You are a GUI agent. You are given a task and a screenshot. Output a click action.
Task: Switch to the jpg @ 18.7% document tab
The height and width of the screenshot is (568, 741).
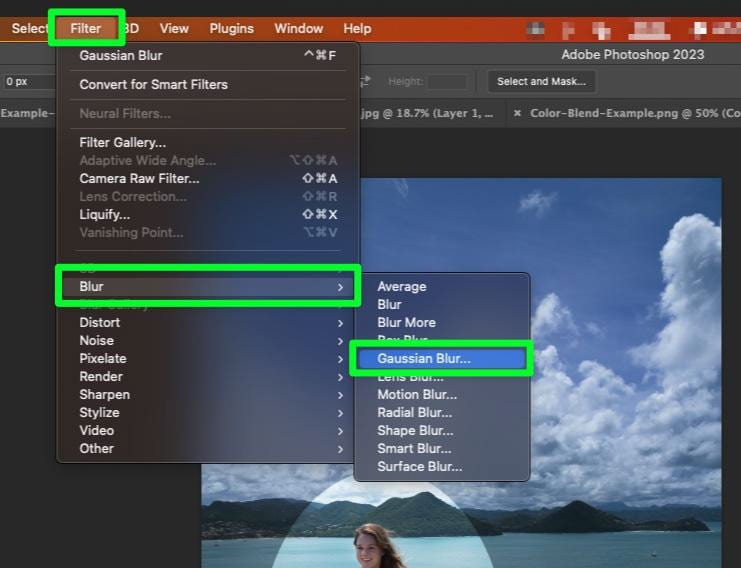[427, 113]
